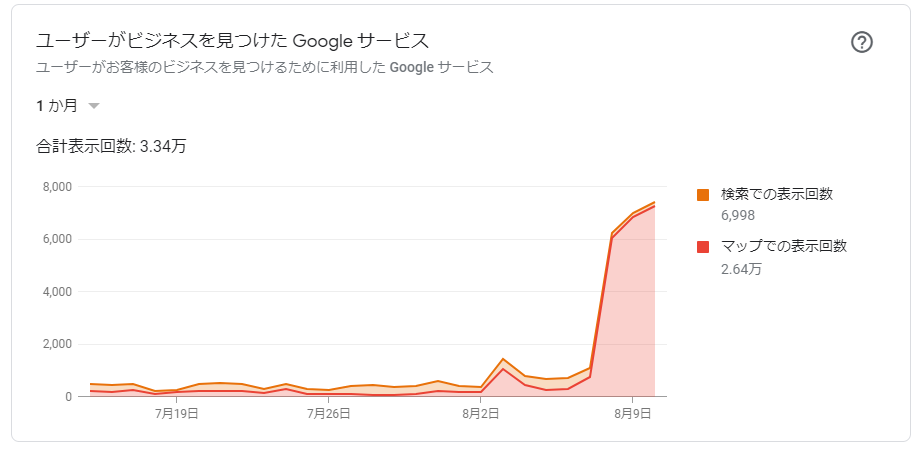The image size is (919, 450).
Task: Click the 7月26日 date axis label
Action: (330, 414)
